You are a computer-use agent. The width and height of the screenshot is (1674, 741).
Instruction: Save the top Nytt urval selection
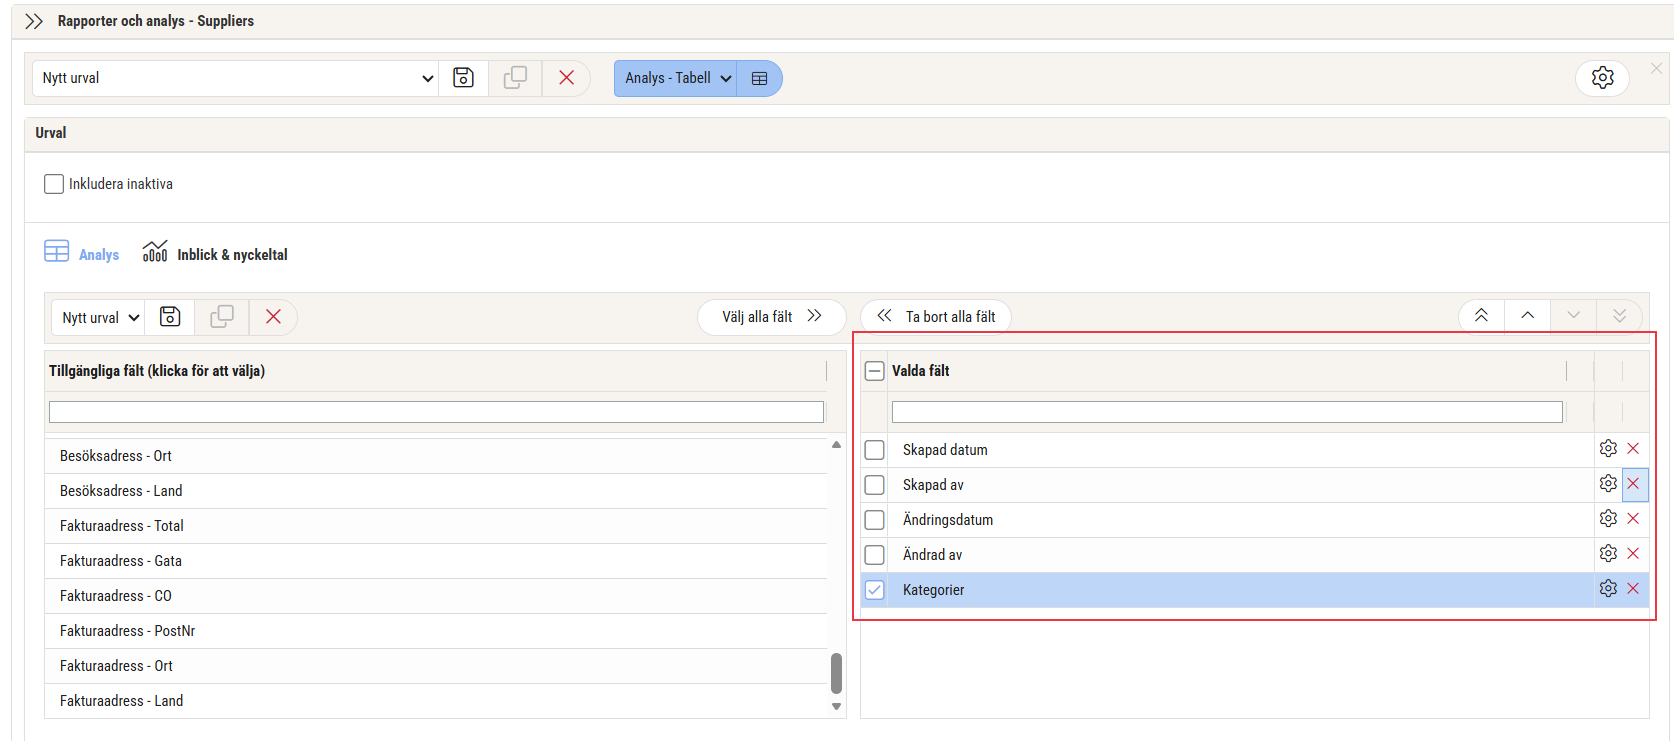click(x=463, y=78)
